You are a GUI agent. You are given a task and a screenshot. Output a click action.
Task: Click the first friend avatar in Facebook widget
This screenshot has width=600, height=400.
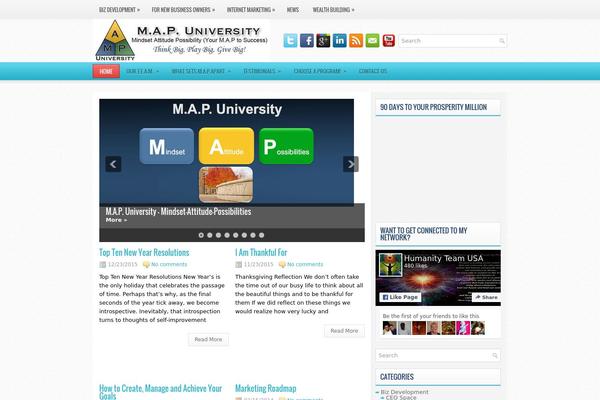point(390,328)
